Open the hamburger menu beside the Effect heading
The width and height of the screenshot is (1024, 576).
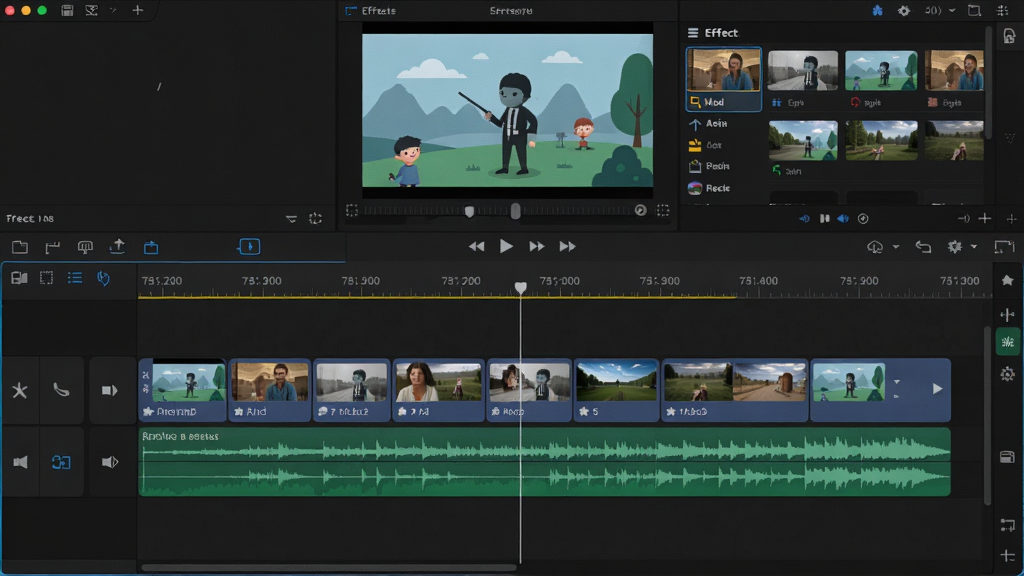click(693, 33)
